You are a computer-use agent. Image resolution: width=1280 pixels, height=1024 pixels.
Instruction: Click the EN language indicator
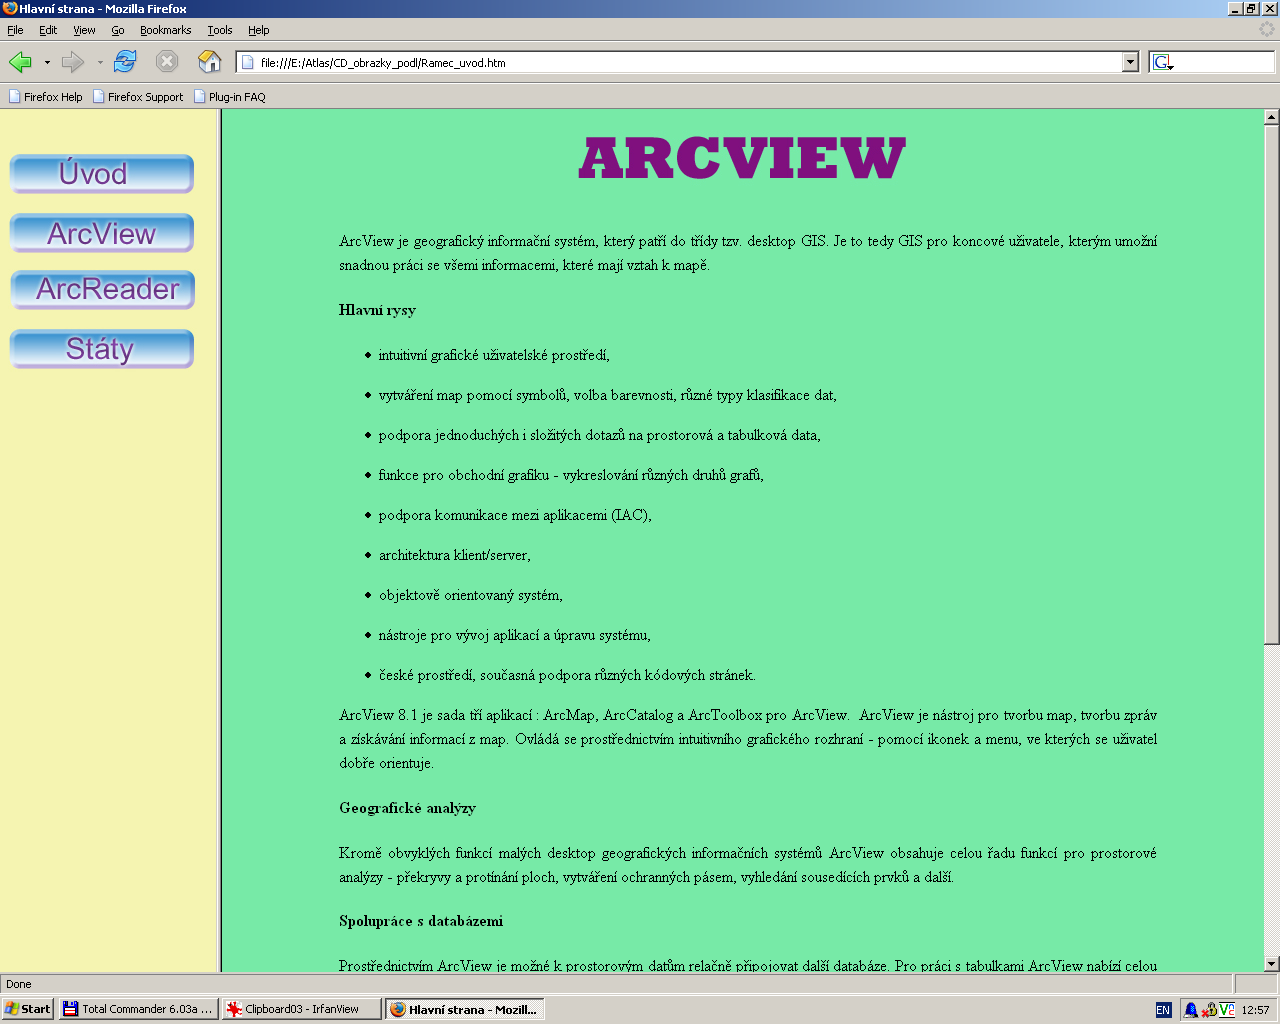[1163, 1010]
